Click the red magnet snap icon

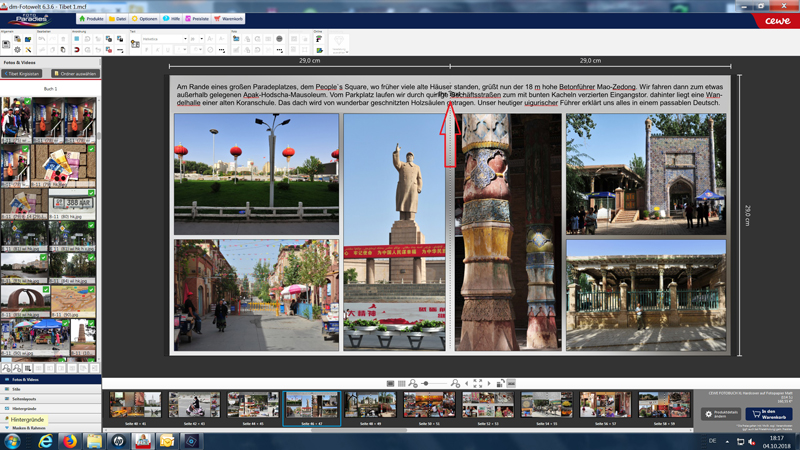[x=76, y=49]
